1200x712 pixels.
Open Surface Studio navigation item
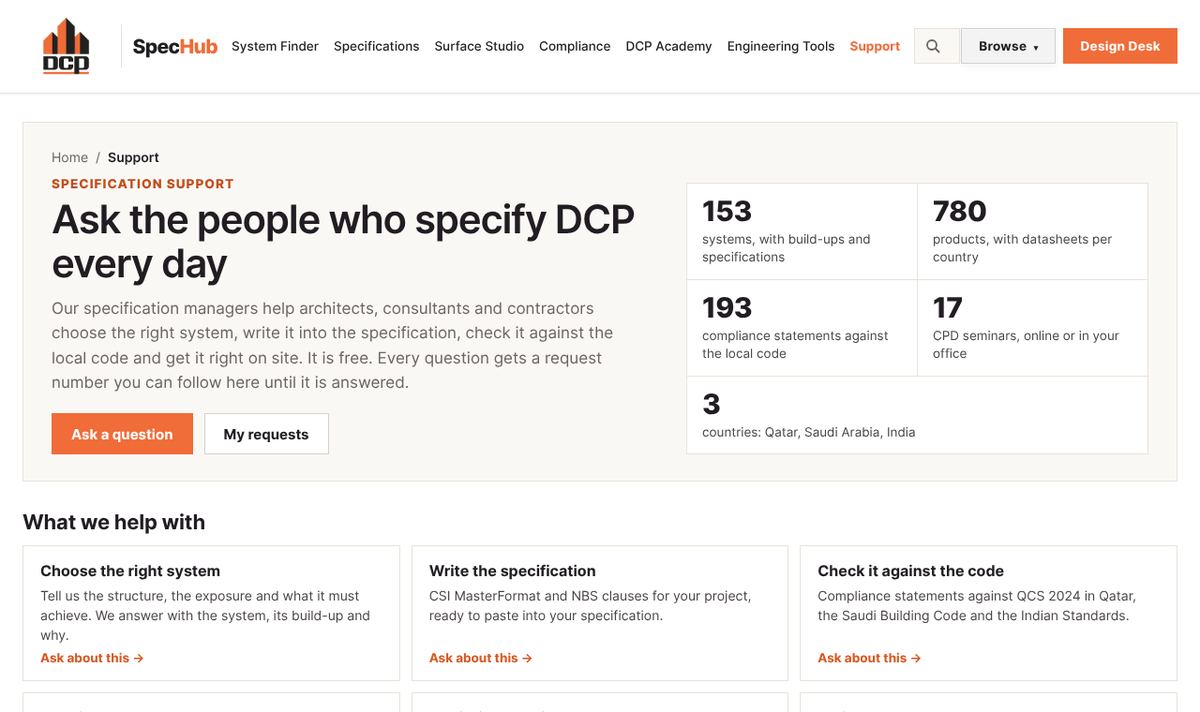tap(479, 46)
